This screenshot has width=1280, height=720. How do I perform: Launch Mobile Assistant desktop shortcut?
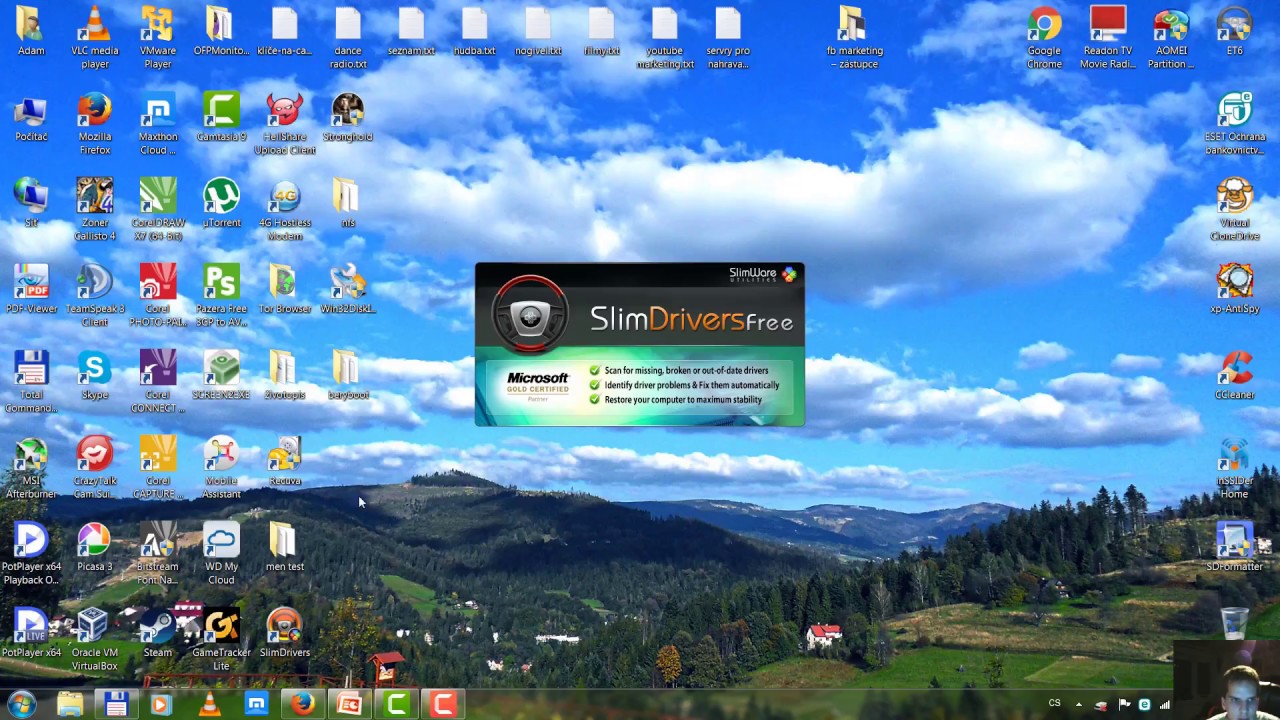coord(221,468)
